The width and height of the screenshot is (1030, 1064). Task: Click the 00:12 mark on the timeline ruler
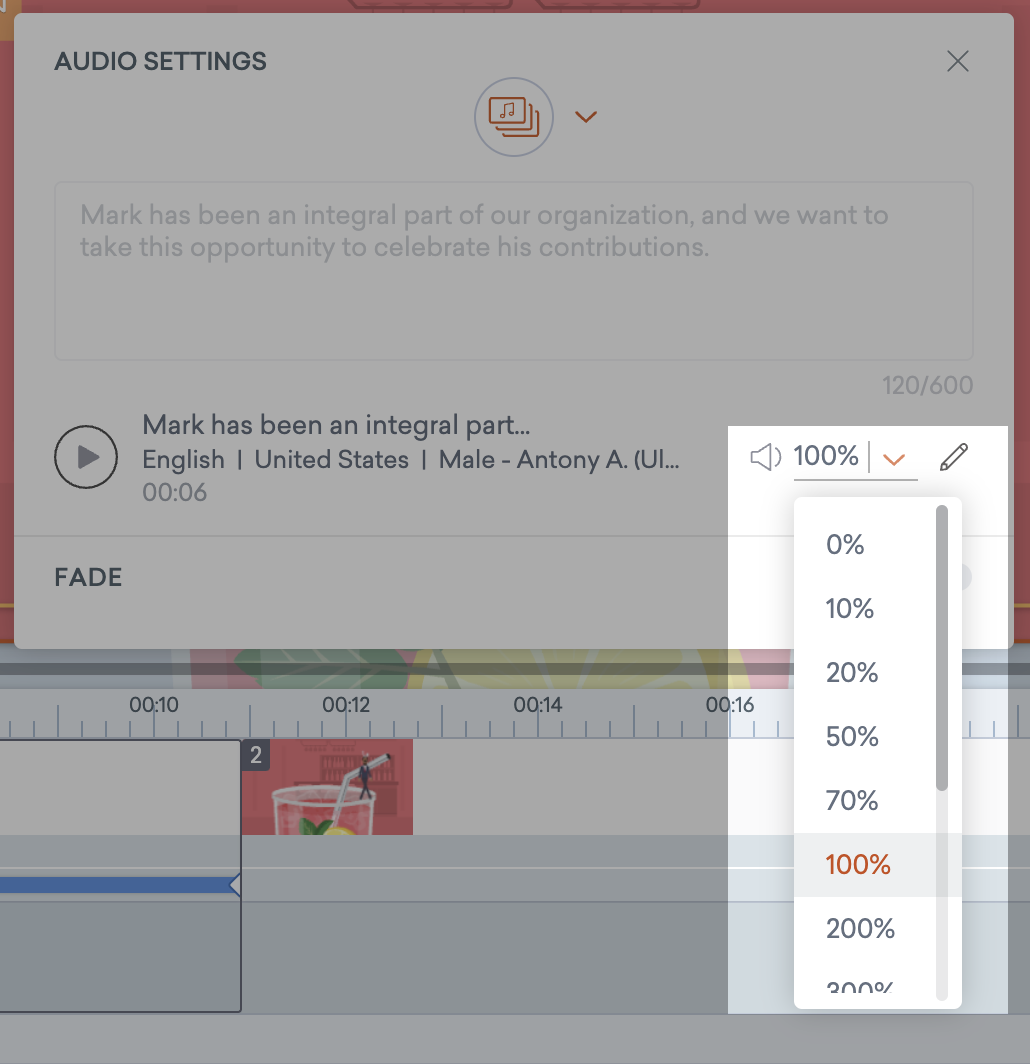tap(347, 705)
